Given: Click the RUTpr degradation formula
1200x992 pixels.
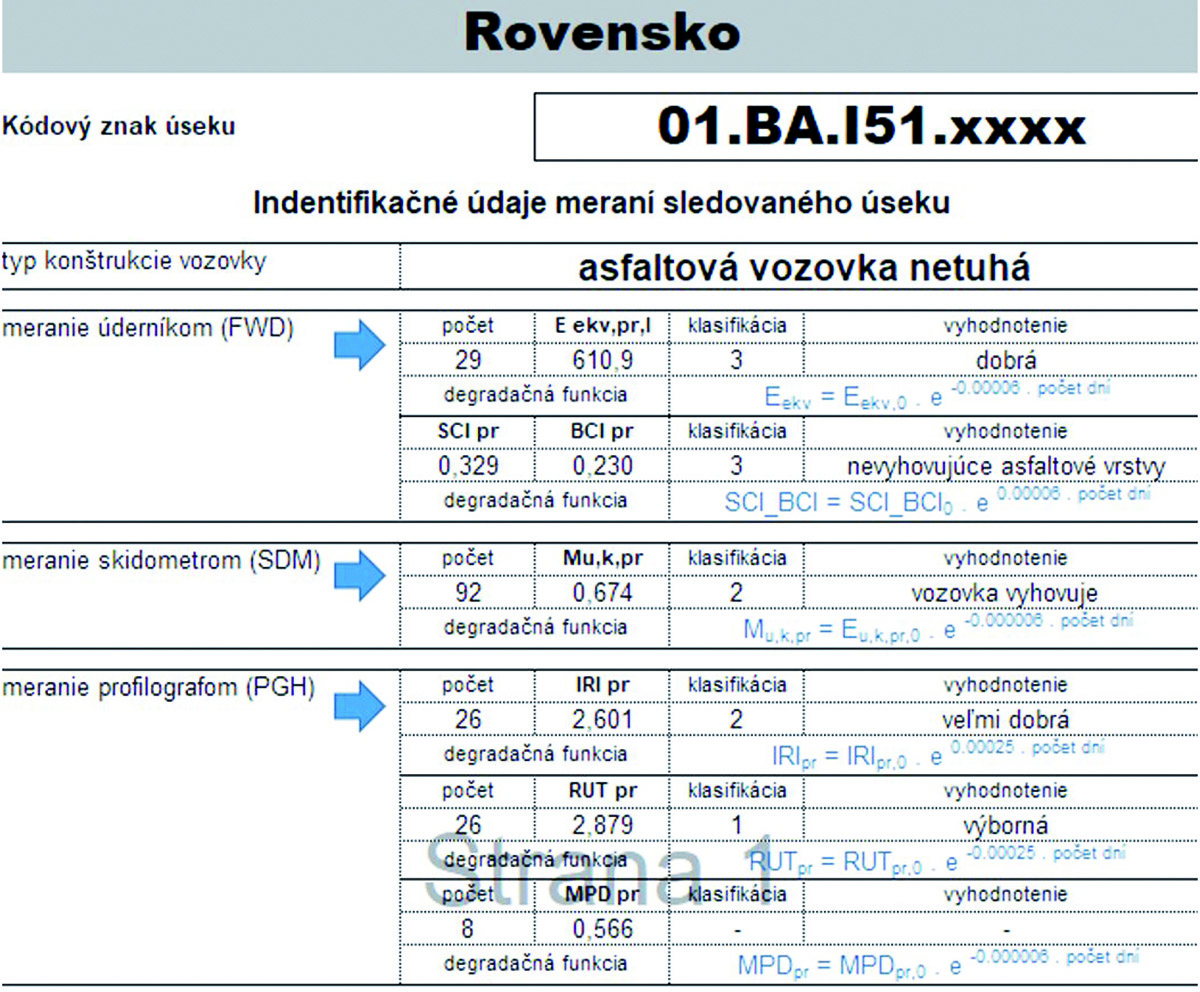Looking at the screenshot, I should (x=937, y=859).
